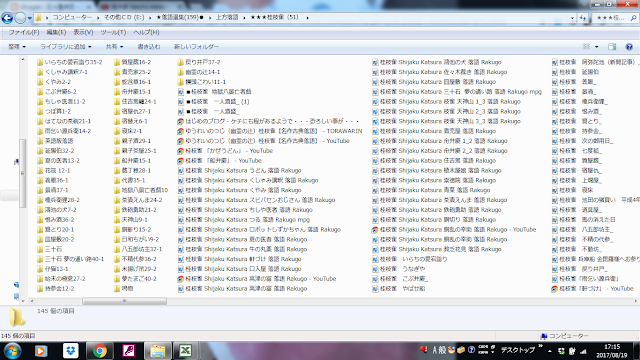Click the change view icon

[586, 47]
